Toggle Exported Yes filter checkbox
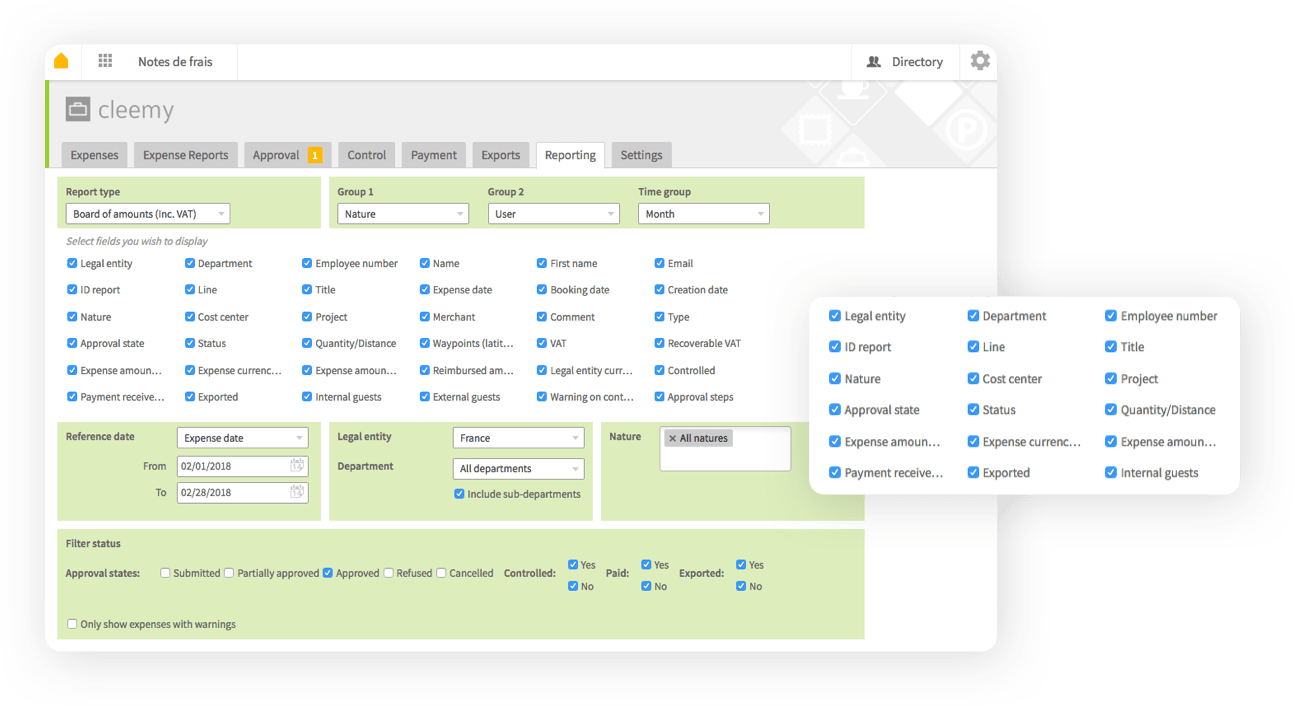Viewport: 1295px width, 706px height. point(741,565)
